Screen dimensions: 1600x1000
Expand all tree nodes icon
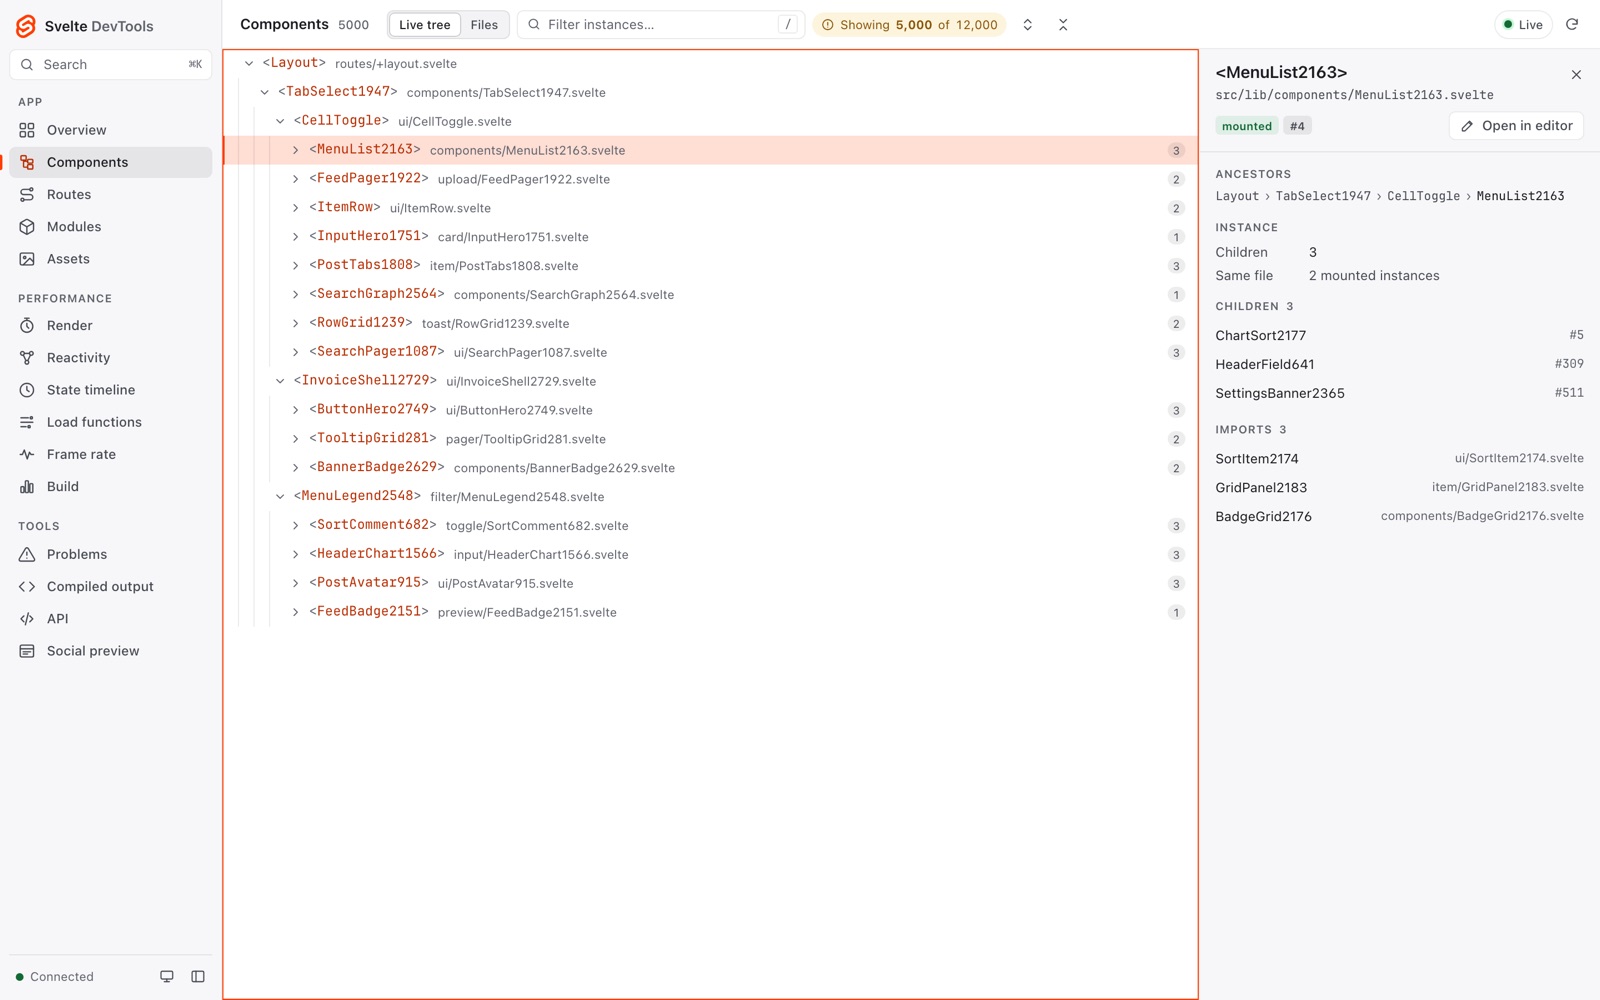tap(1027, 24)
